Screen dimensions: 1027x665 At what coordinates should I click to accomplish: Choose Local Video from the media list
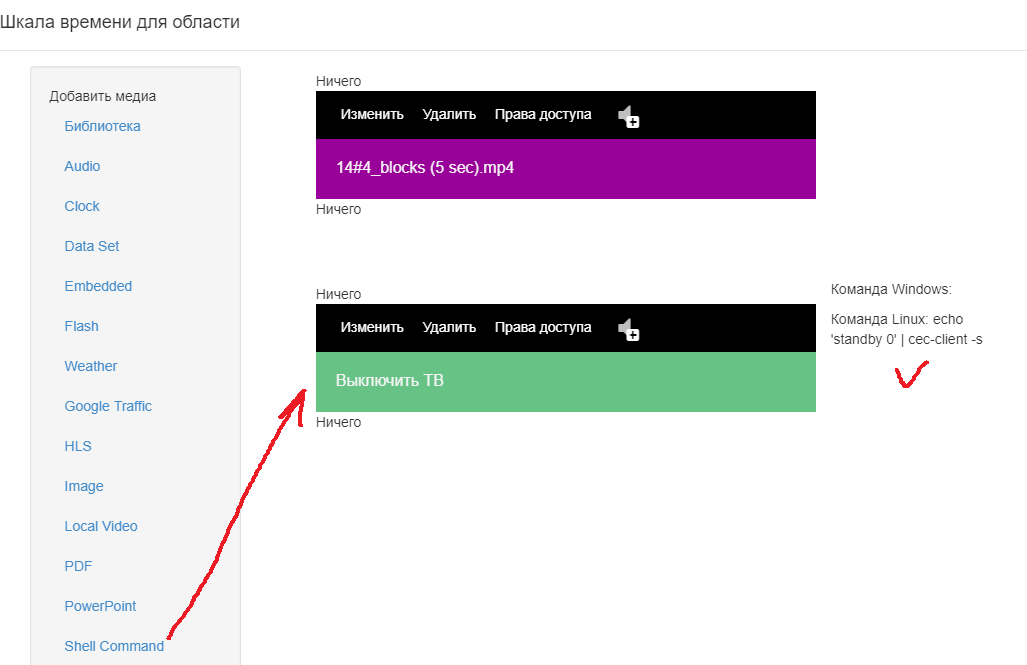(x=101, y=526)
